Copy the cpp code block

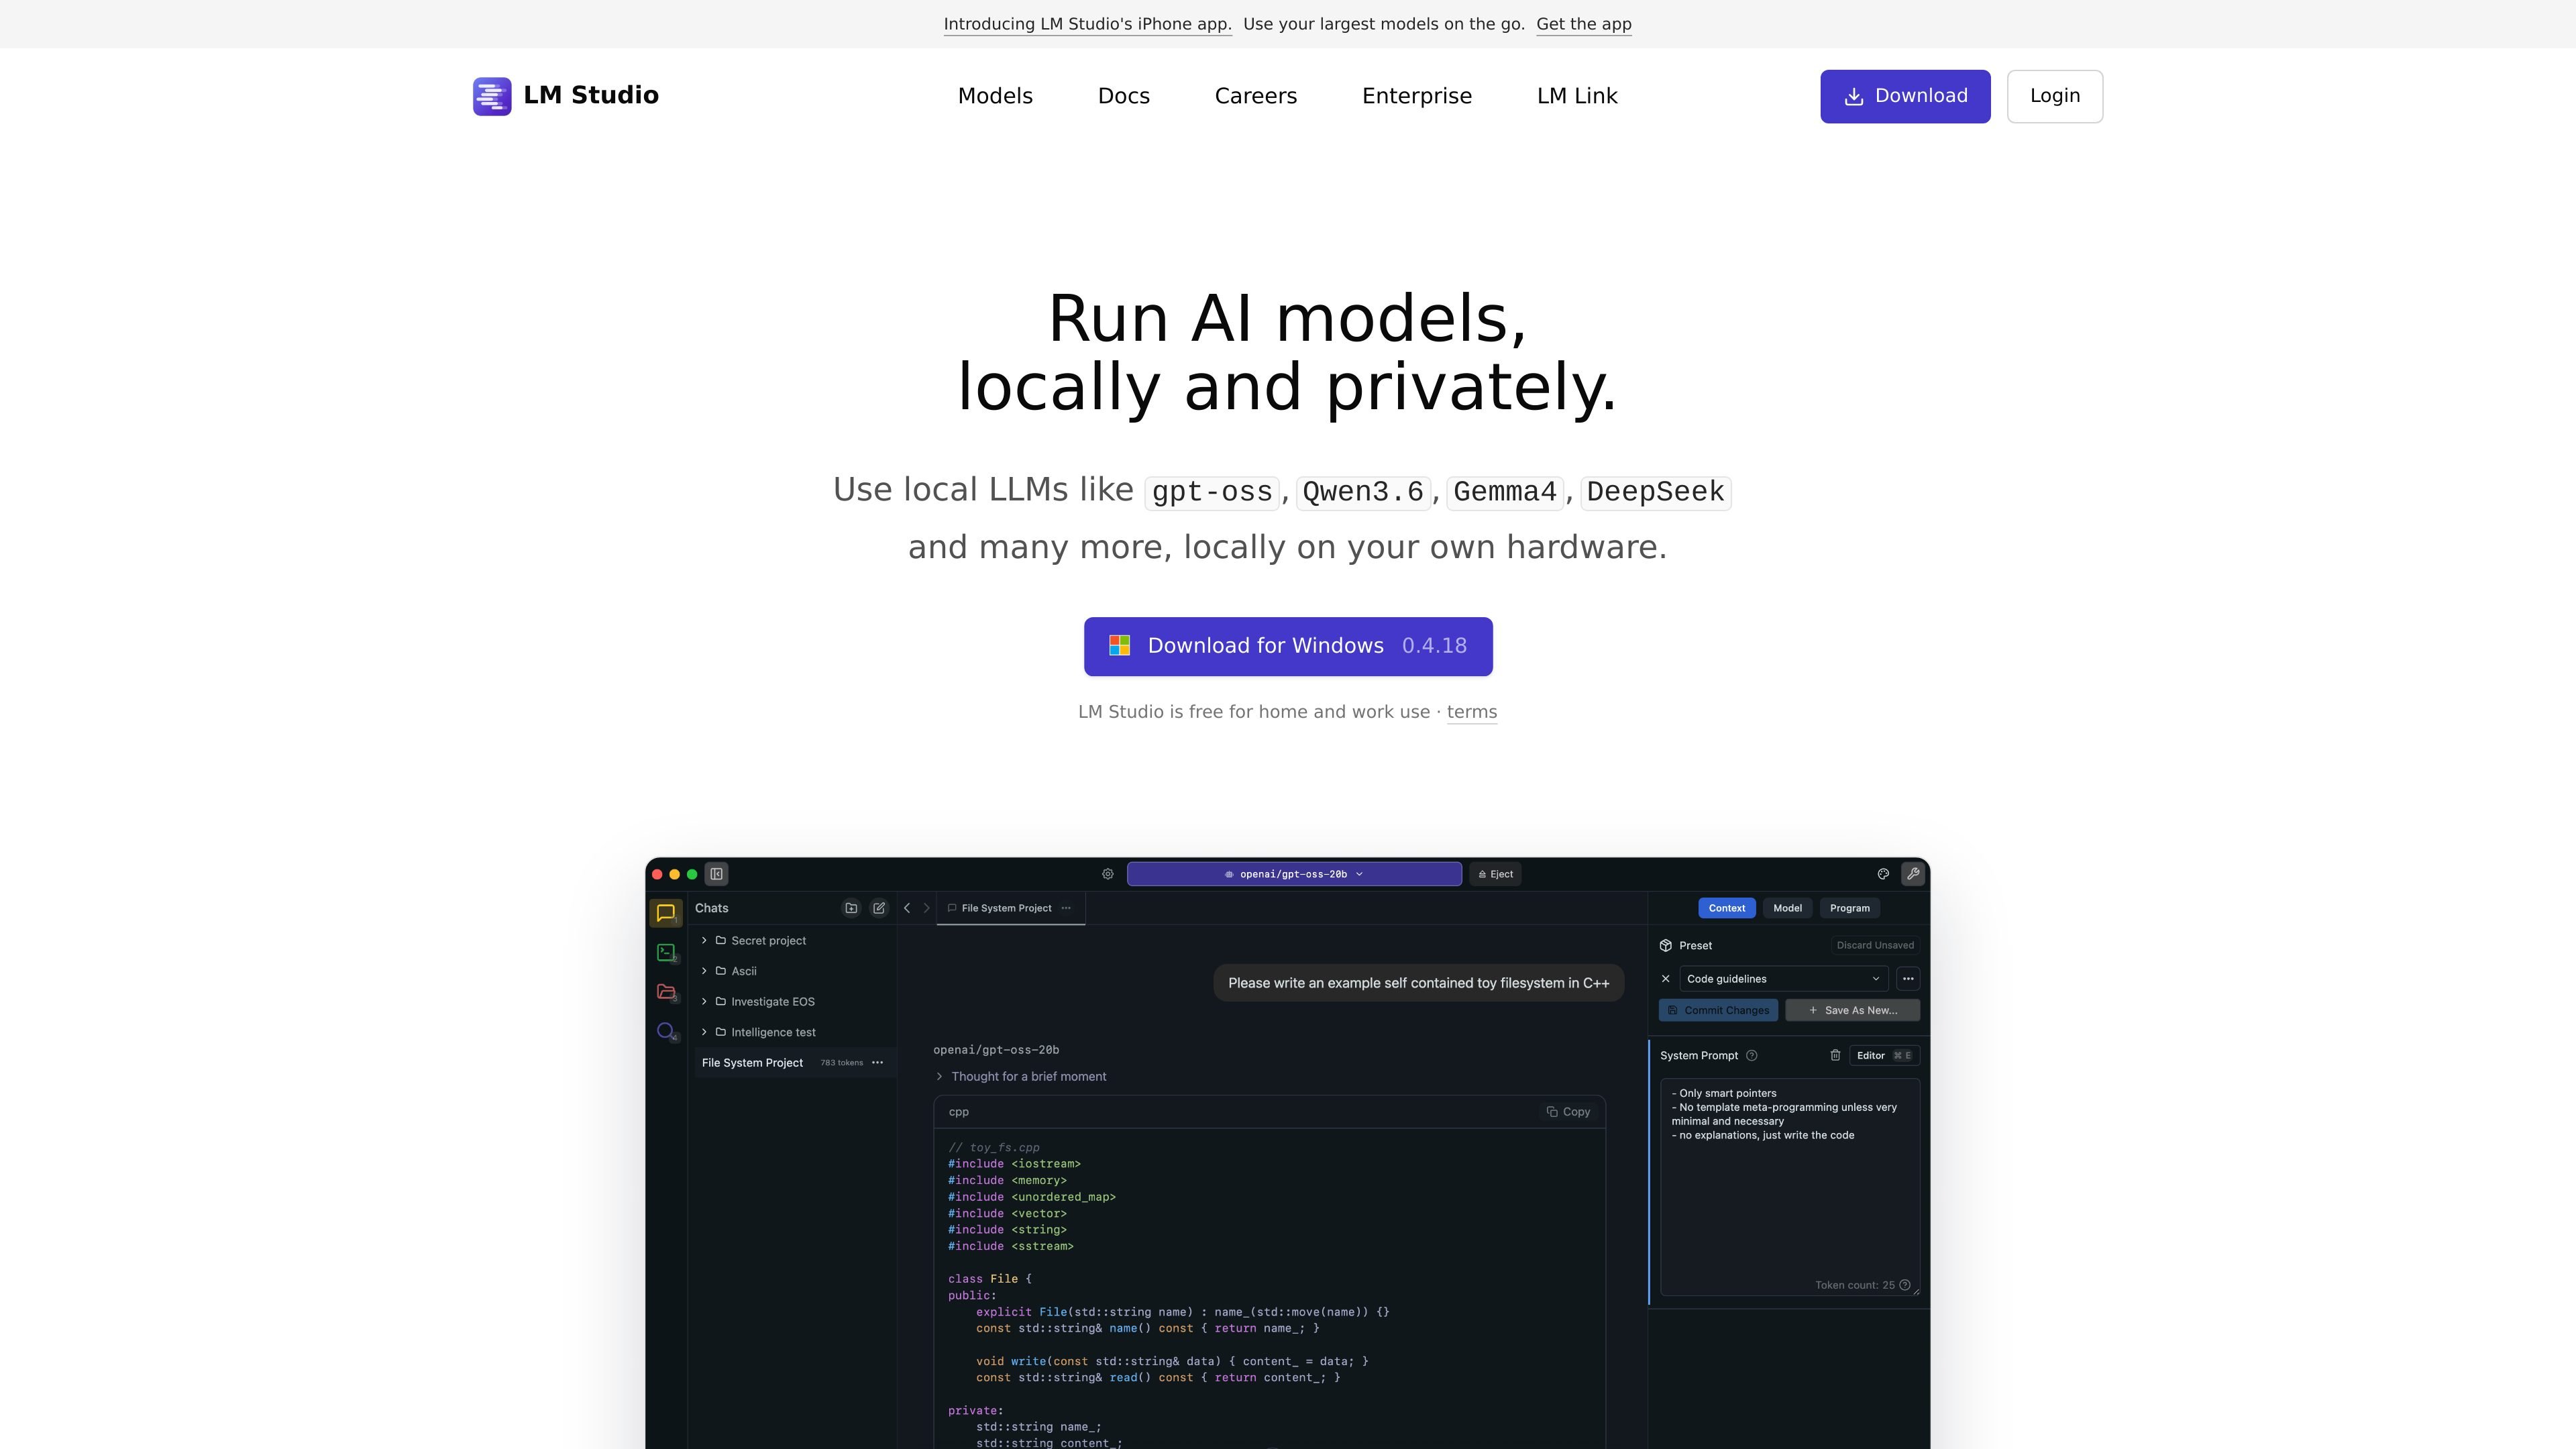(1569, 1111)
